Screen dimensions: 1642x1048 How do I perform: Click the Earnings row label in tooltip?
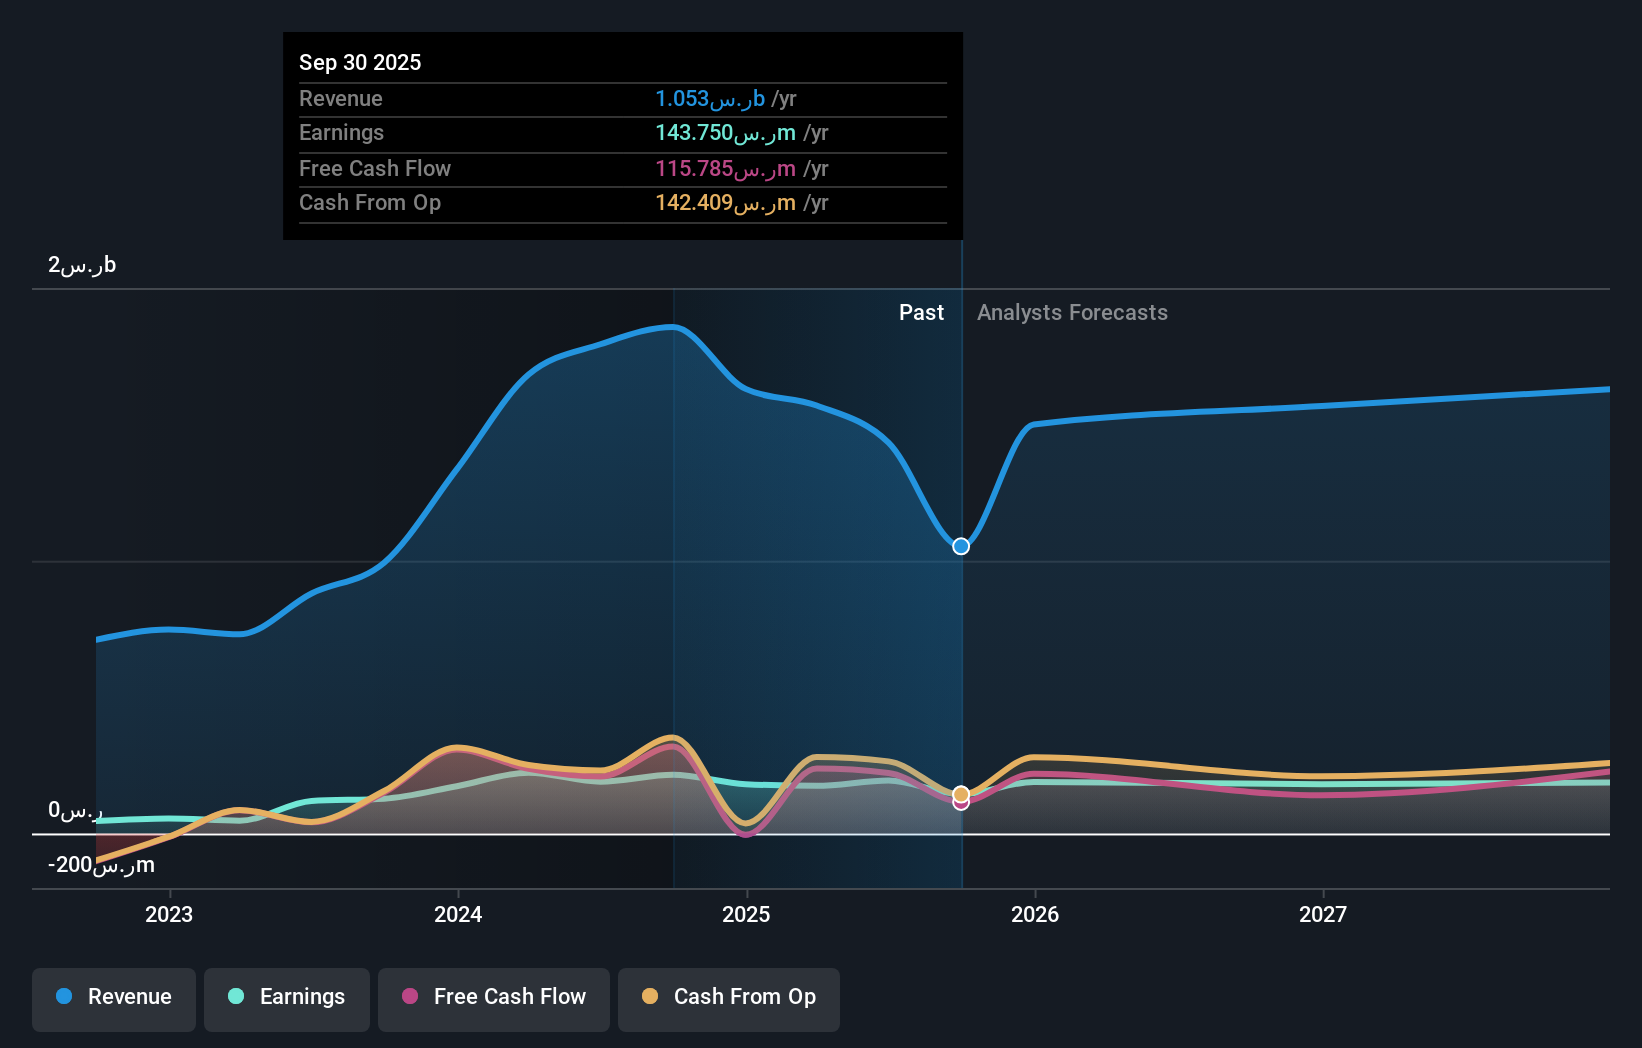point(342,133)
